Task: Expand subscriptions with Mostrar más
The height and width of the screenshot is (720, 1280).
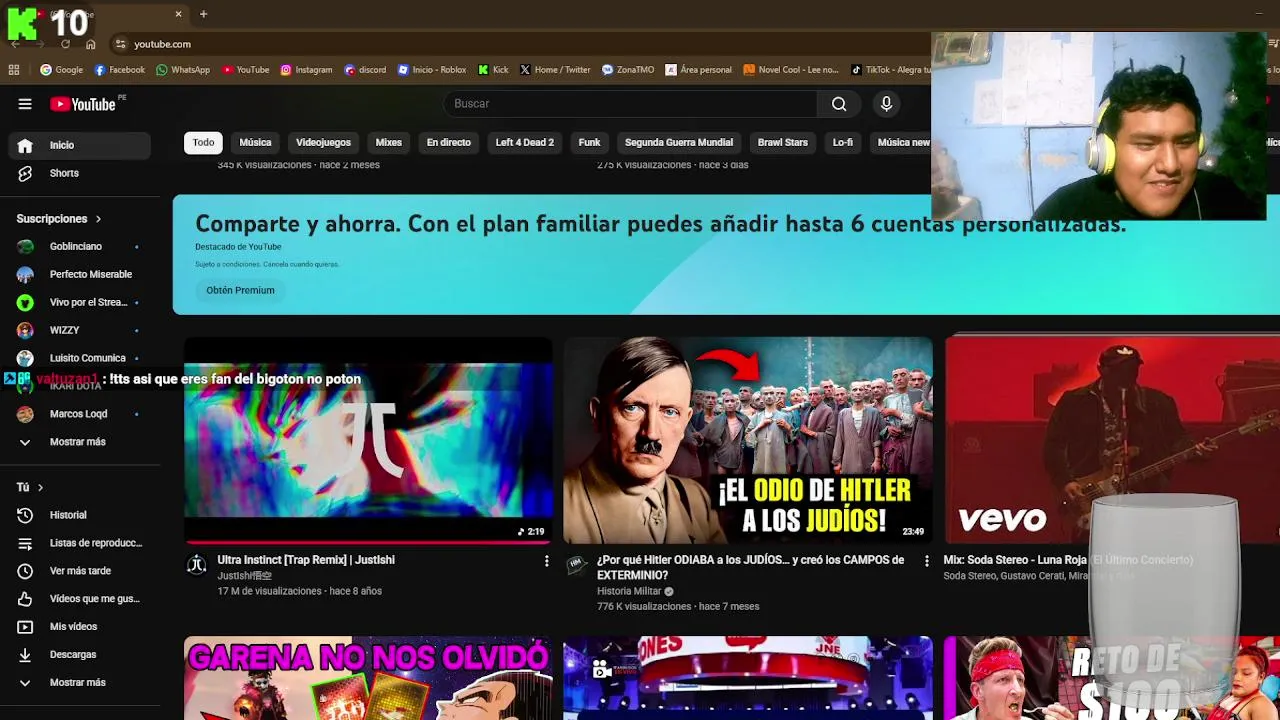Action: point(80,442)
